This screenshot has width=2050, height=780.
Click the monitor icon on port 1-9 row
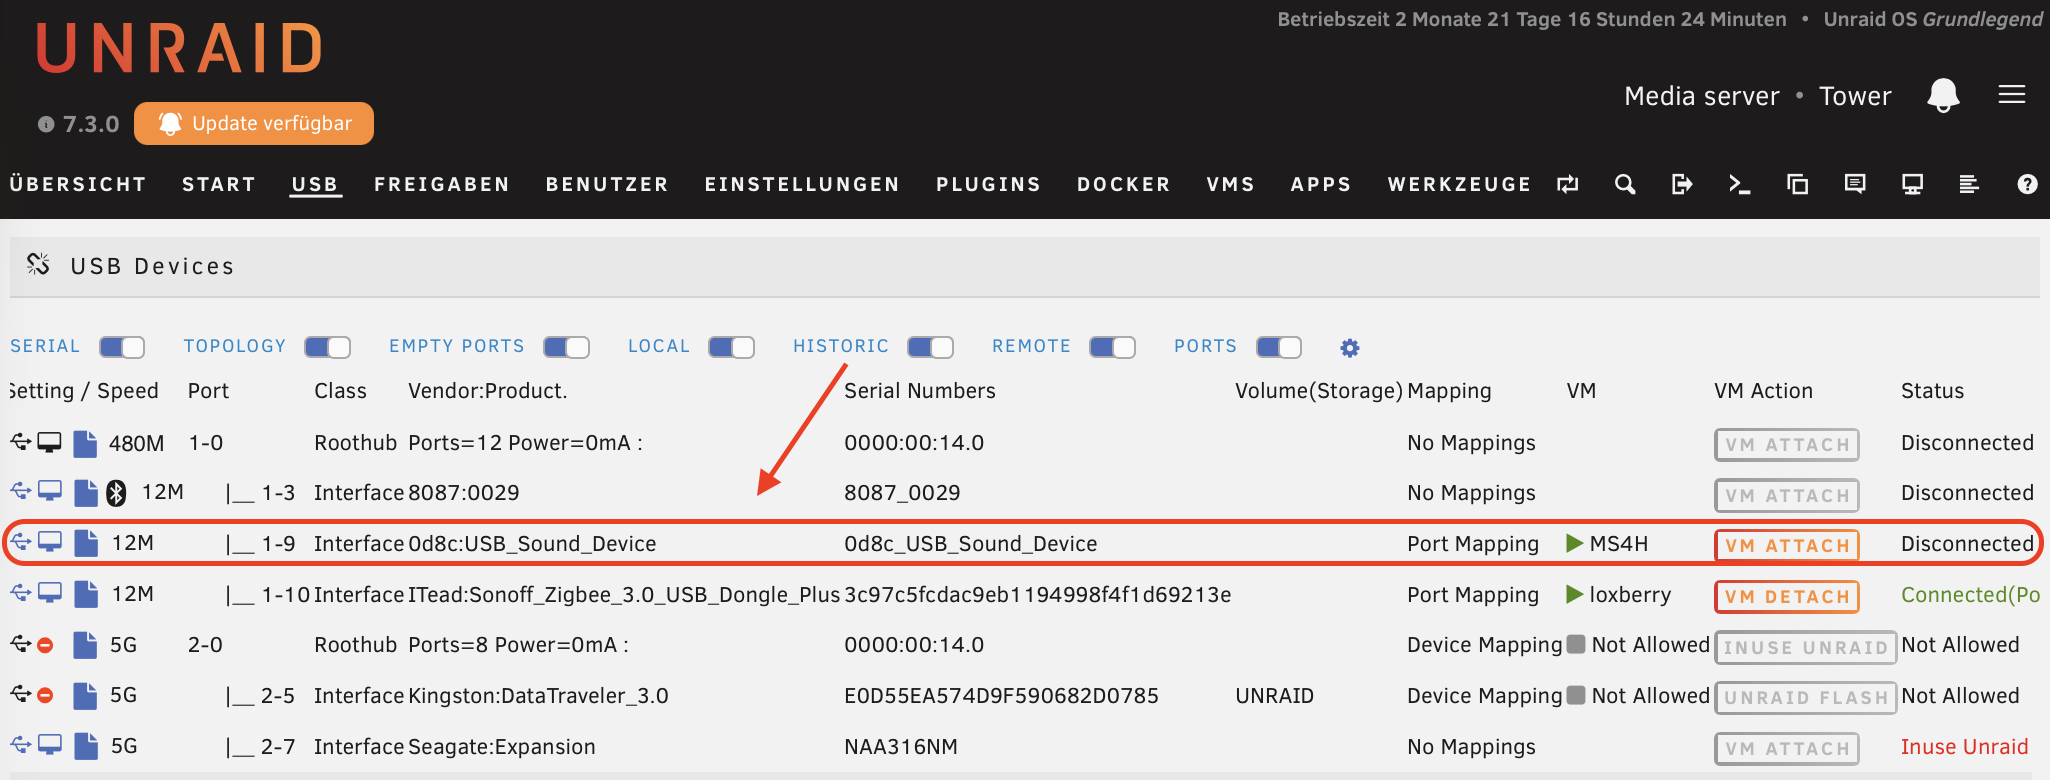pos(50,542)
